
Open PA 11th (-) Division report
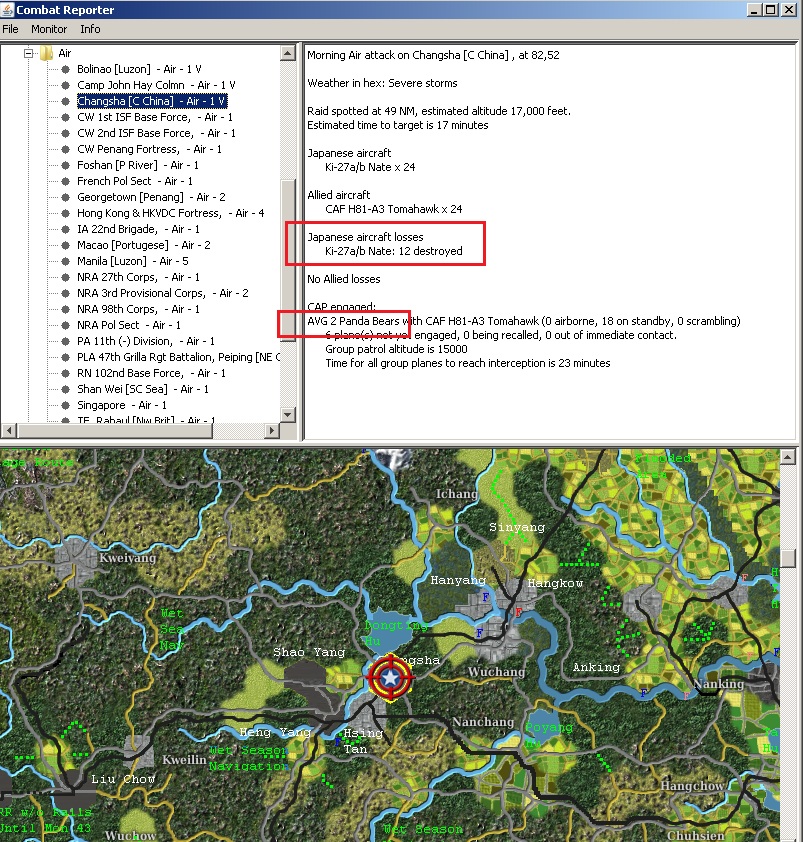[146, 342]
